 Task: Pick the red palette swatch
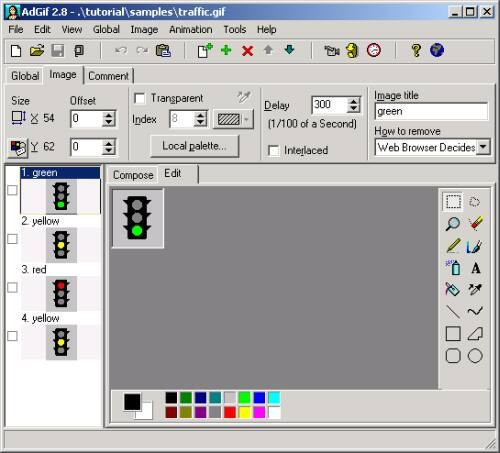pyautogui.click(x=230, y=412)
